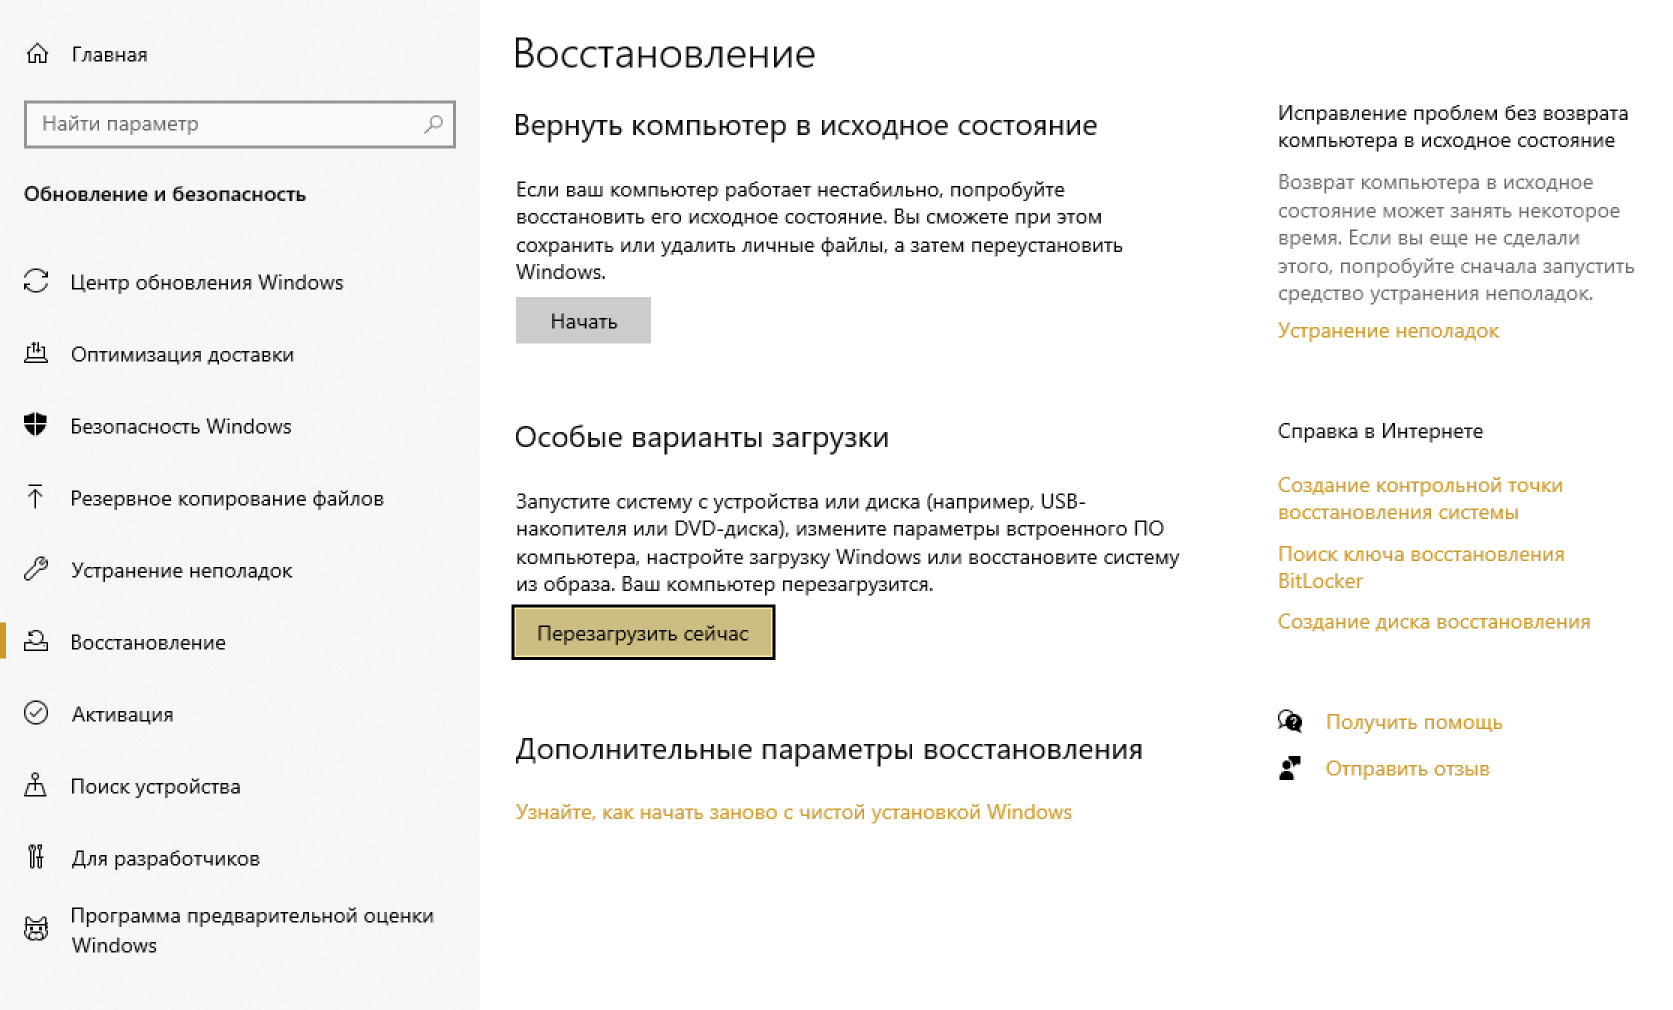
Task: Click the Отправить отзыв person icon
Action: (x=1290, y=768)
